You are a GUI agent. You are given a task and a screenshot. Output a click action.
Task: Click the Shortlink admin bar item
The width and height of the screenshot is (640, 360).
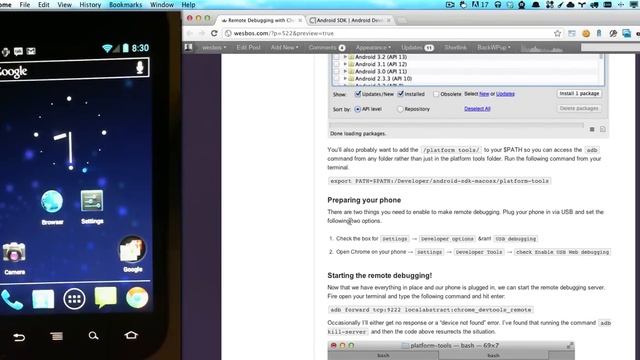click(456, 47)
